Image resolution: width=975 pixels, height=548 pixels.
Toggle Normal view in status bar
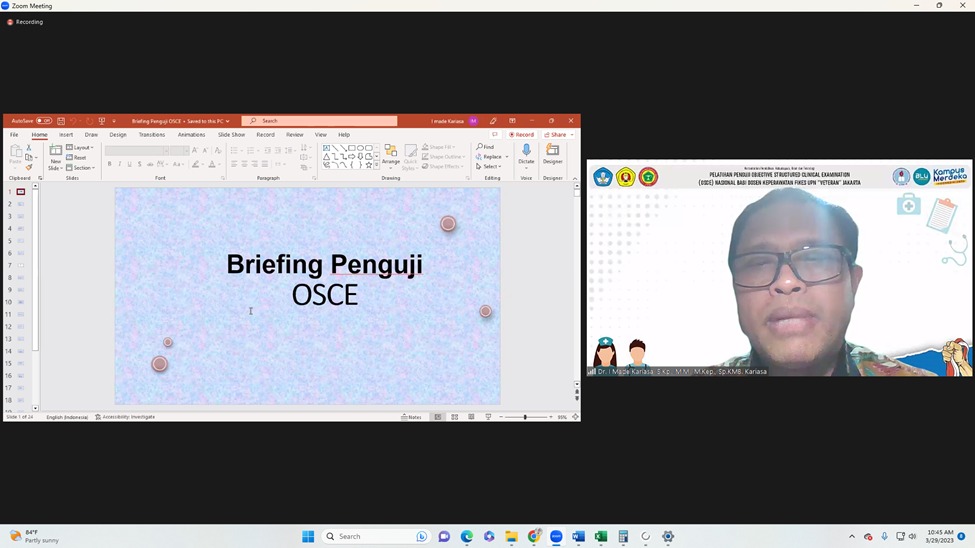coord(438,417)
